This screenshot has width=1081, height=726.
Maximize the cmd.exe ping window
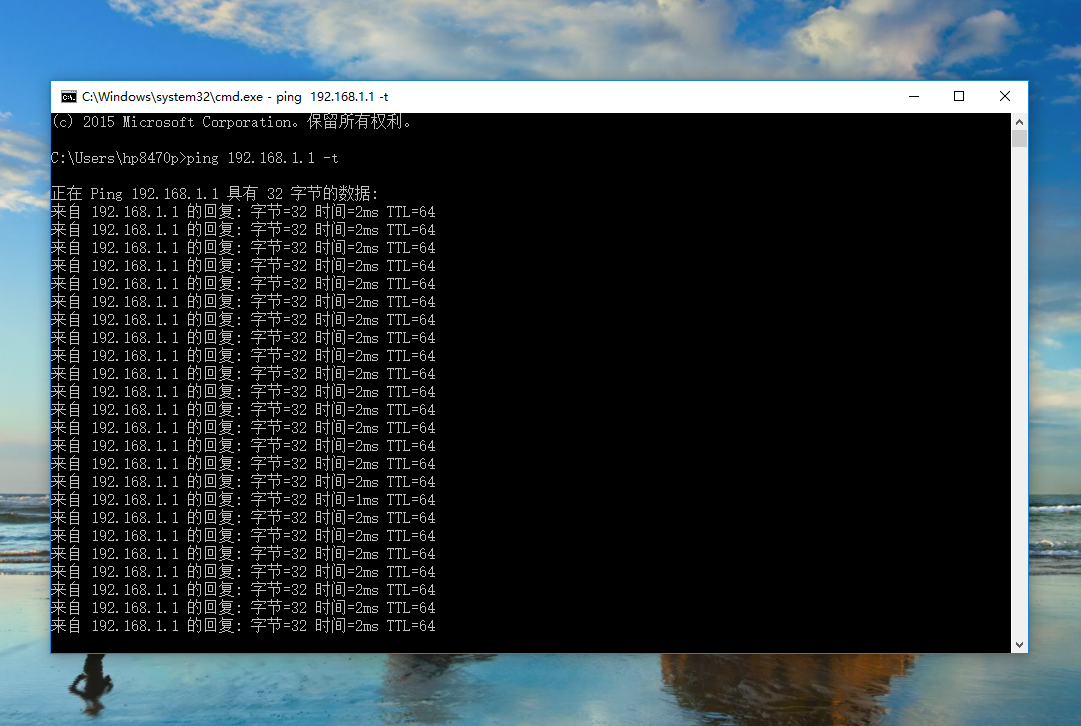959,97
